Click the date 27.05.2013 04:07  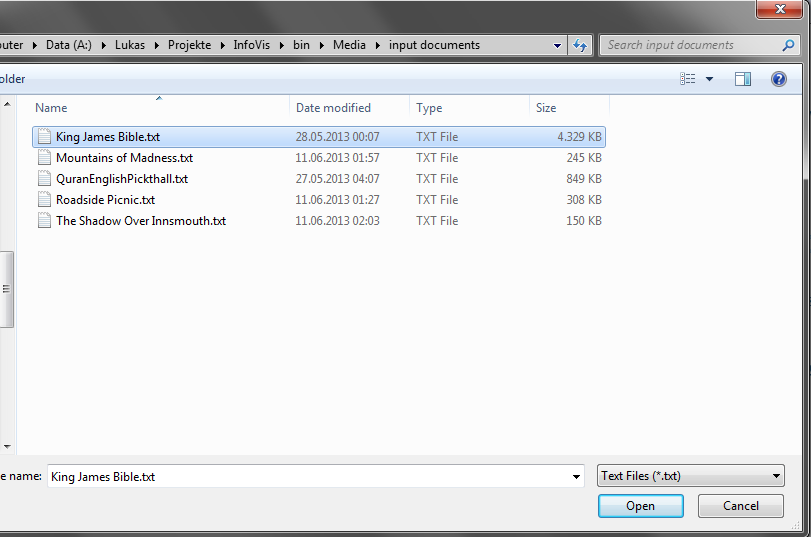point(337,178)
